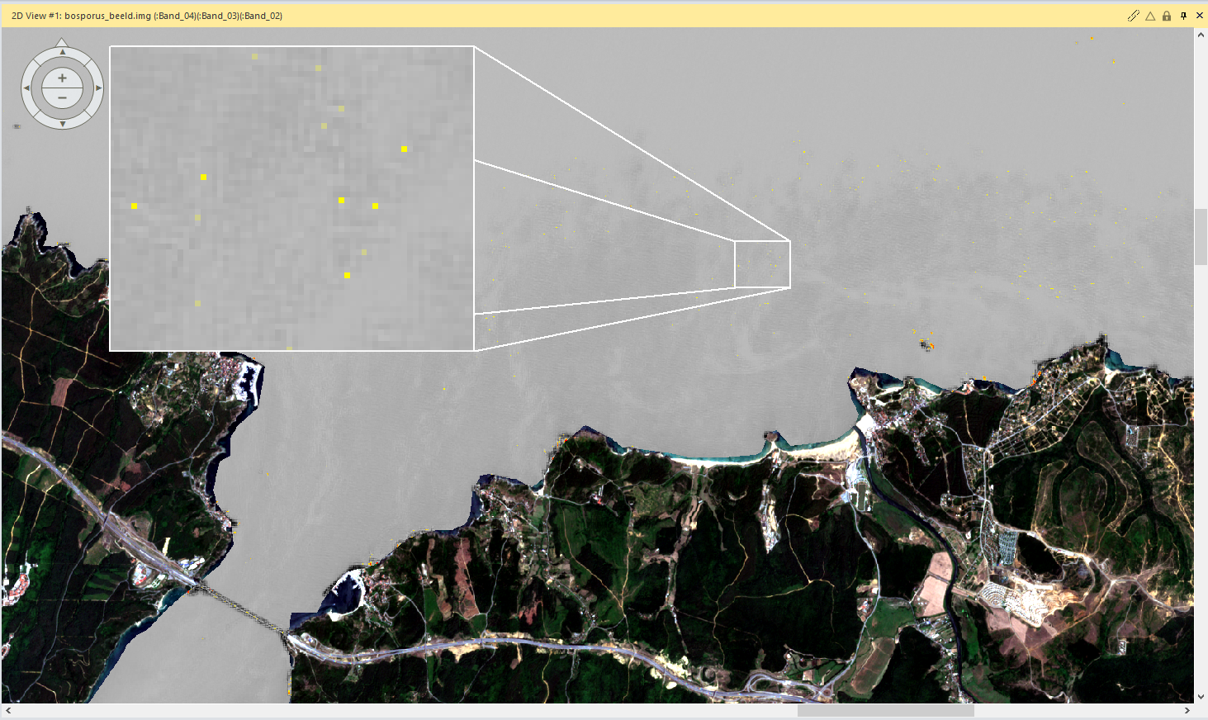Pan right using navigation wheel arrow

[98, 88]
